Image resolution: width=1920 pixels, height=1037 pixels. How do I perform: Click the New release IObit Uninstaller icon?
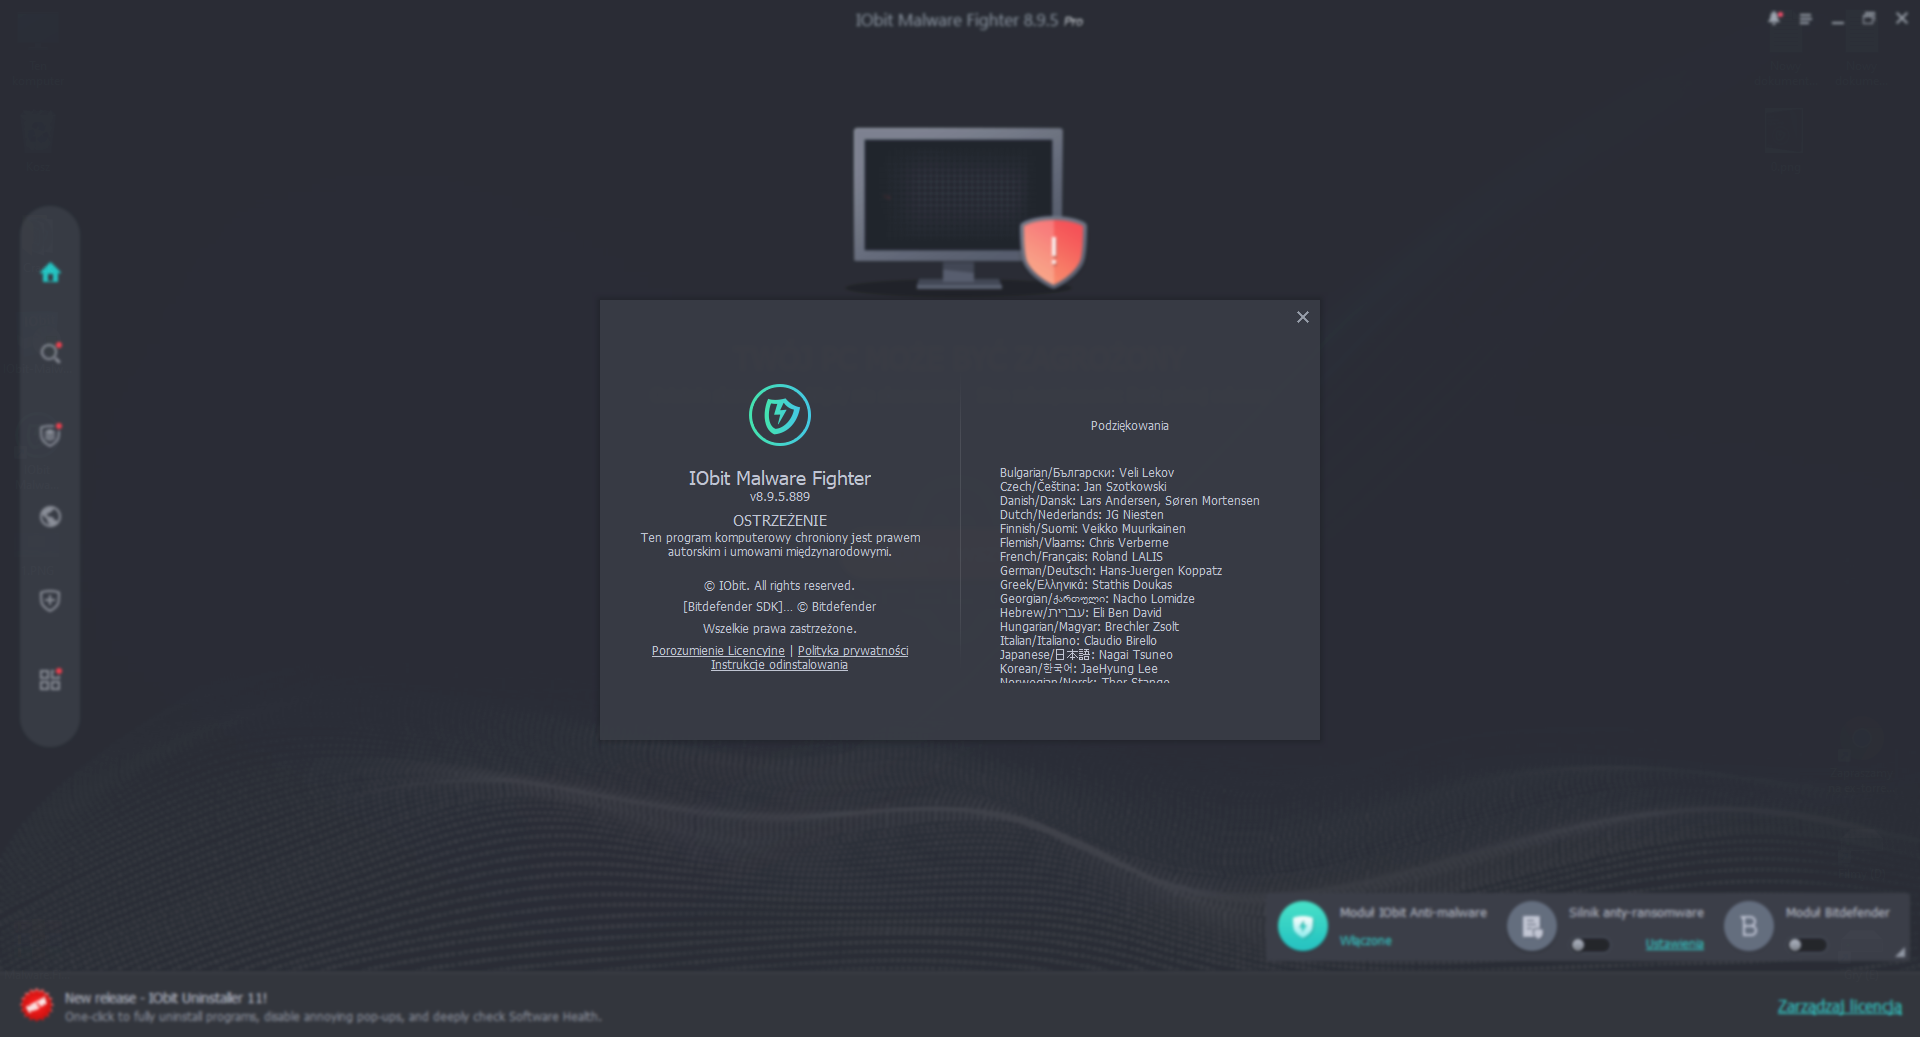pos(37,1004)
